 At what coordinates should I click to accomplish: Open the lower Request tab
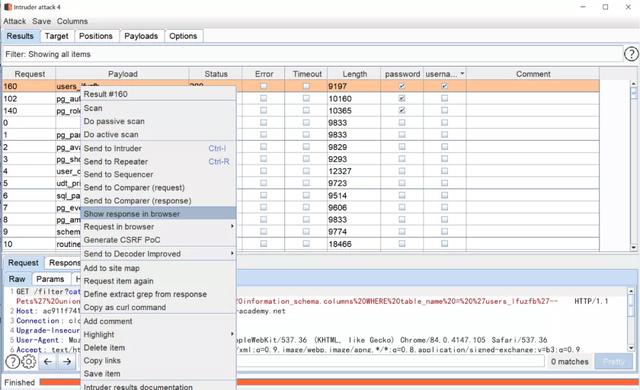coord(23,263)
